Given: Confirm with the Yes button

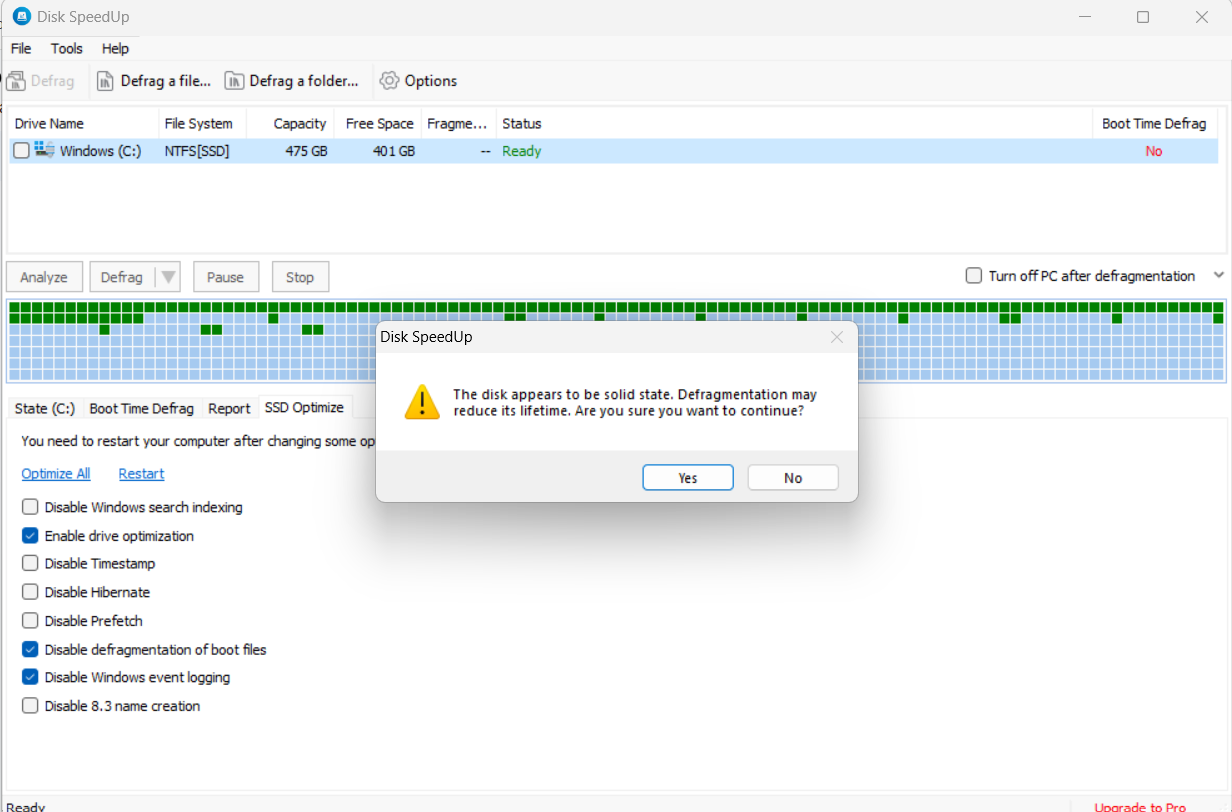Looking at the screenshot, I should coord(688,478).
